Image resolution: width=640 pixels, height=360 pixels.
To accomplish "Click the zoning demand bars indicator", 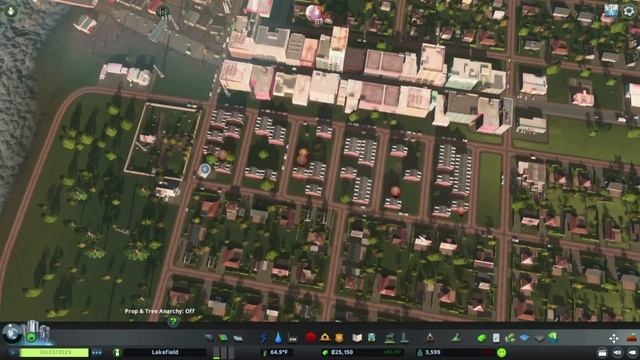I will tap(224, 353).
